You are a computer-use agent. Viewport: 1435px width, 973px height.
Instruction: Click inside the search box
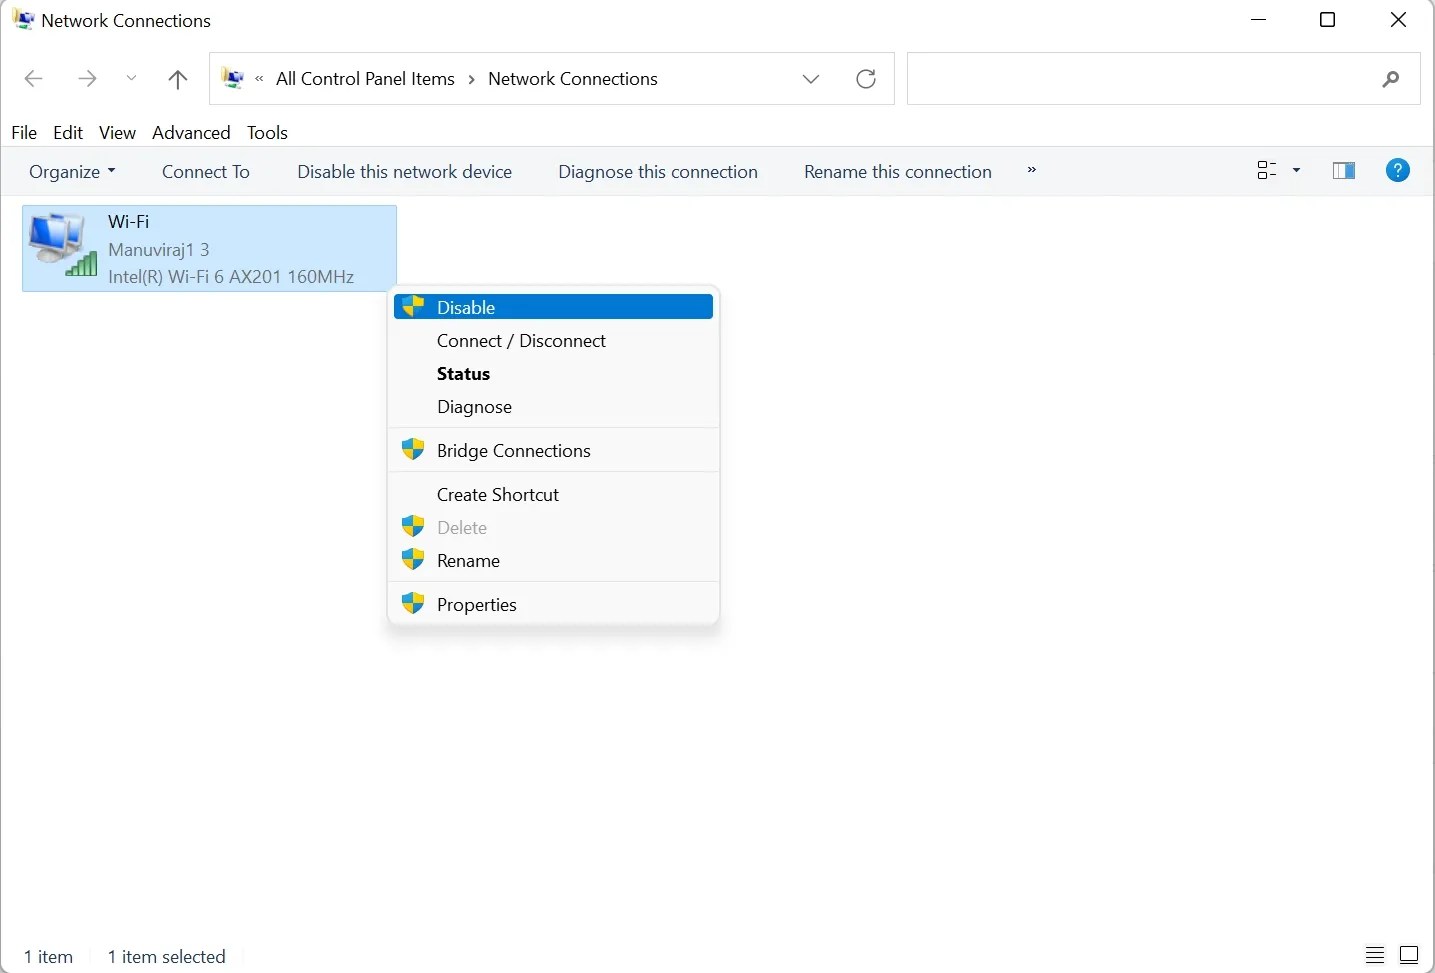[1150, 78]
